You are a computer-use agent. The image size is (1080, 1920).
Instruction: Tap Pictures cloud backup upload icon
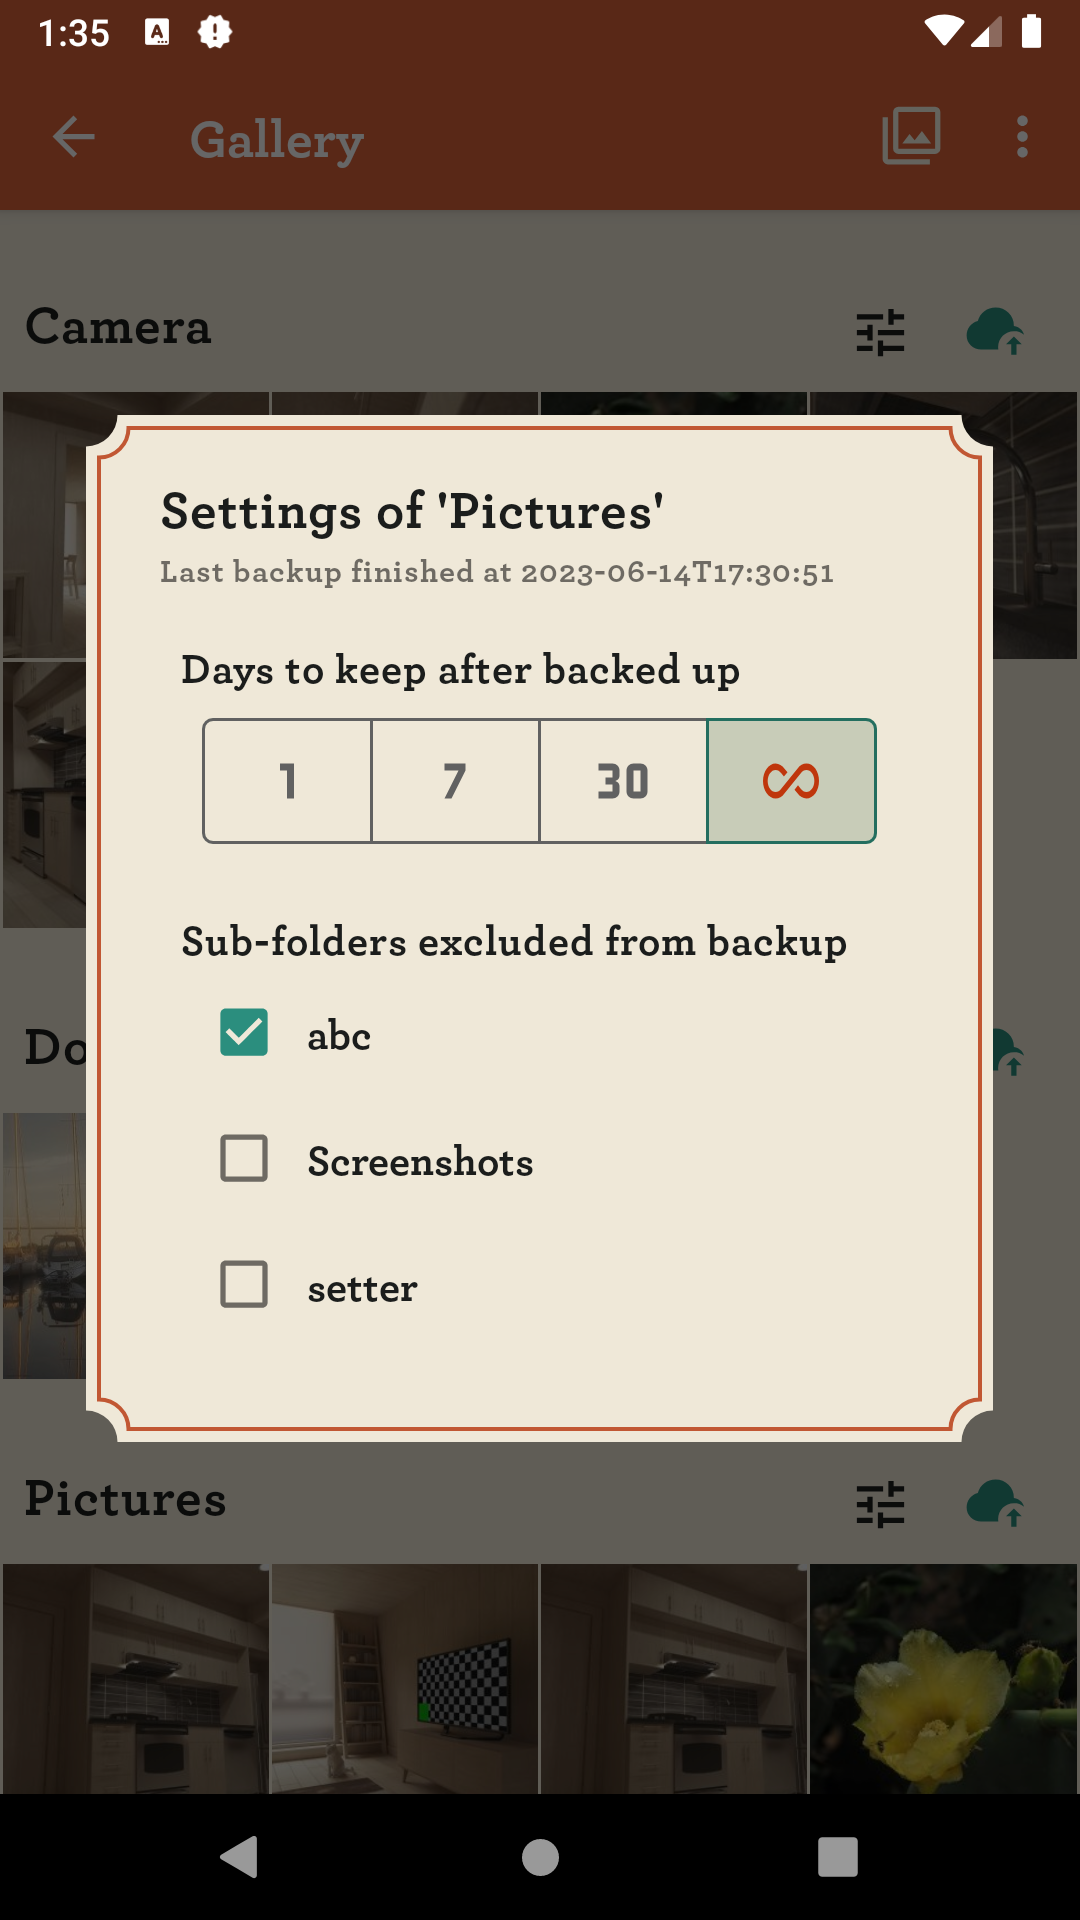[995, 1503]
